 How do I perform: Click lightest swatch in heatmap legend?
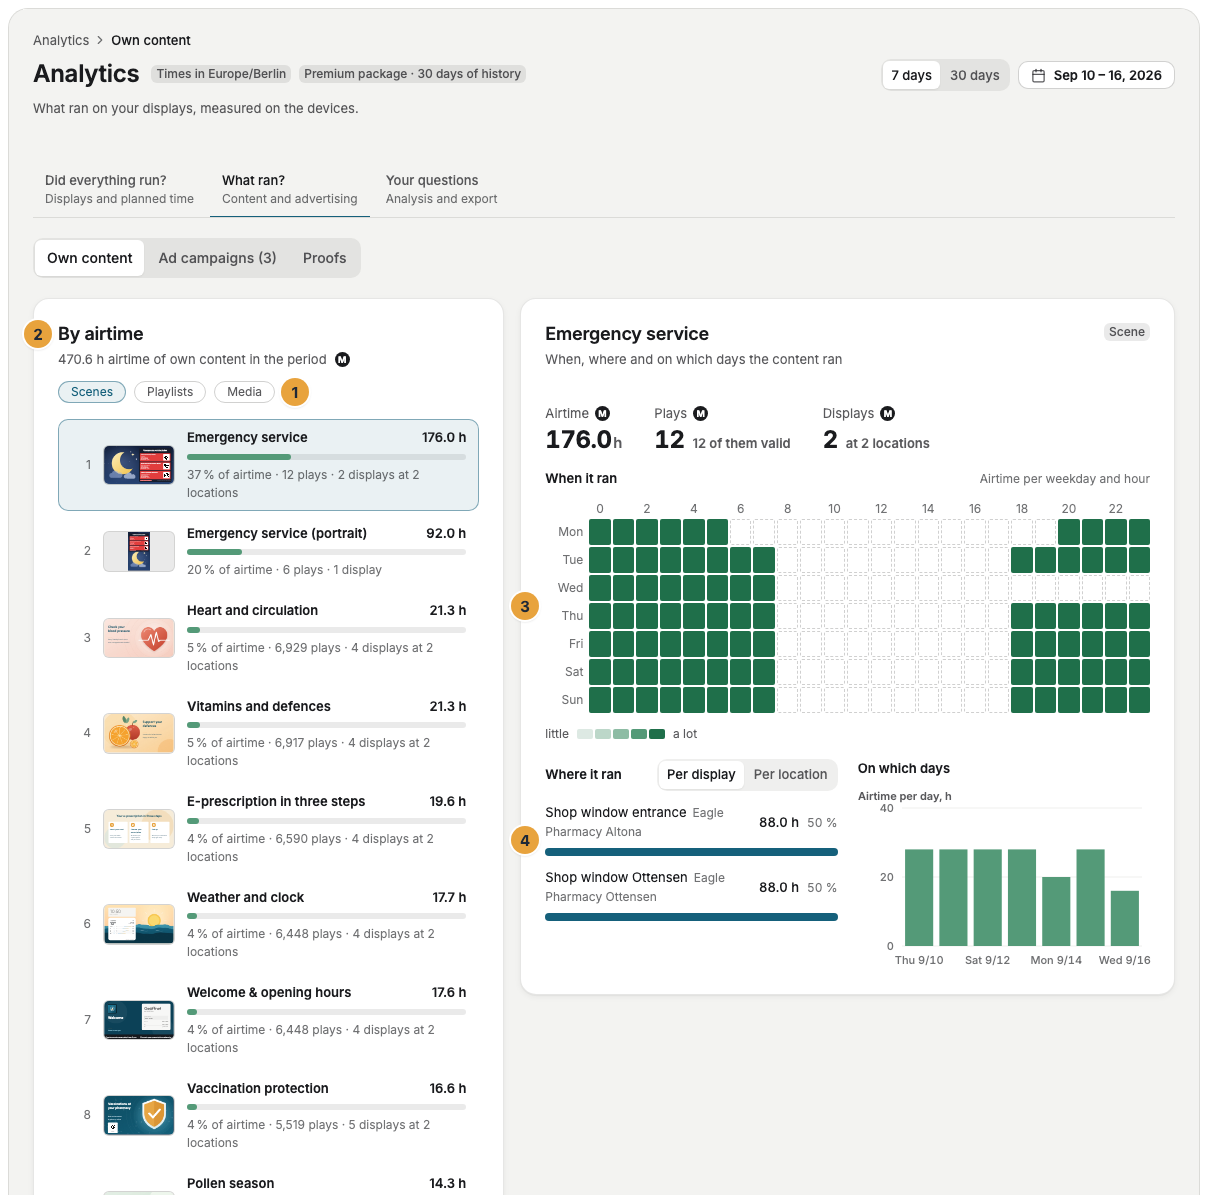point(585,734)
